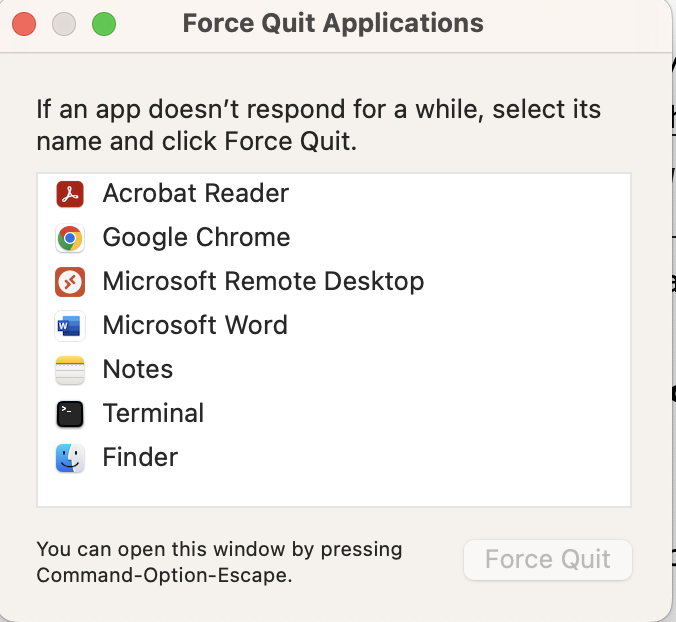Click the Finder face icon

click(70, 458)
